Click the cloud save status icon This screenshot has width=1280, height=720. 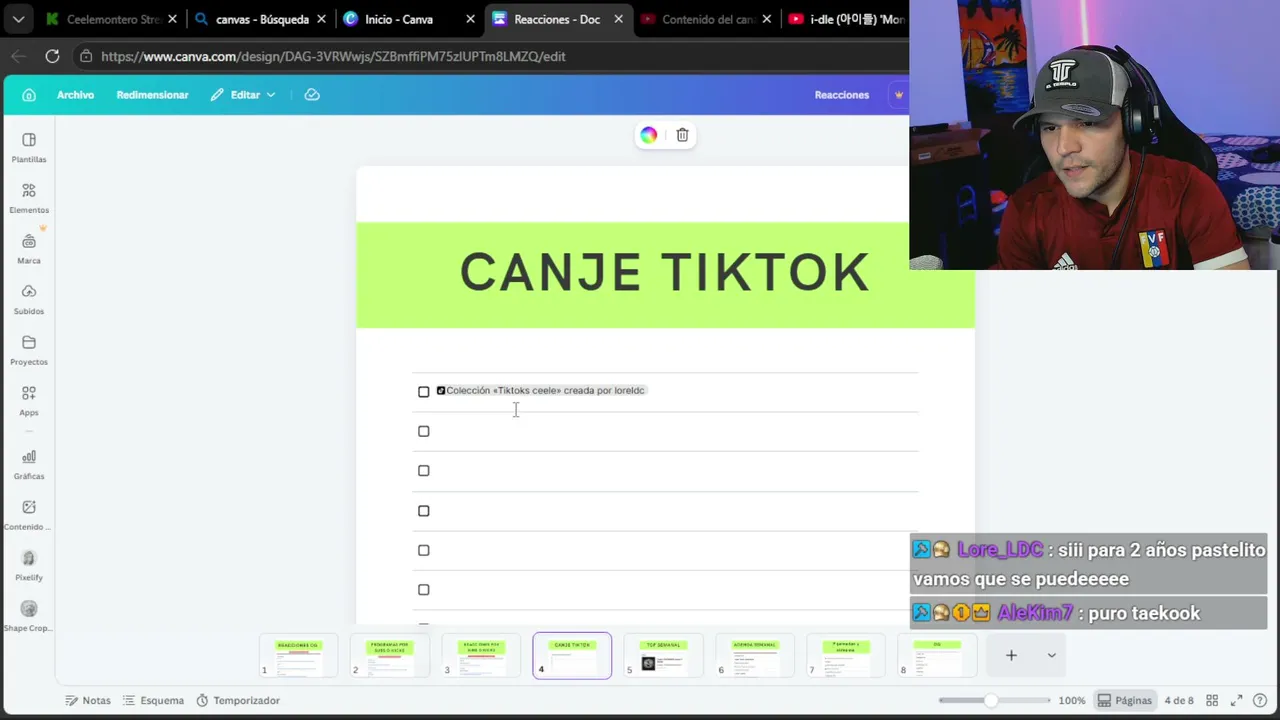pyautogui.click(x=312, y=95)
